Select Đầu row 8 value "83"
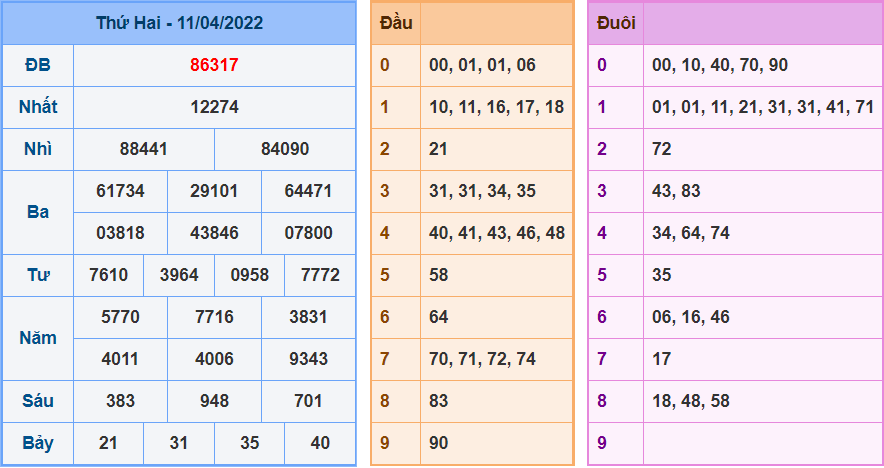This screenshot has width=884, height=468. (438, 401)
